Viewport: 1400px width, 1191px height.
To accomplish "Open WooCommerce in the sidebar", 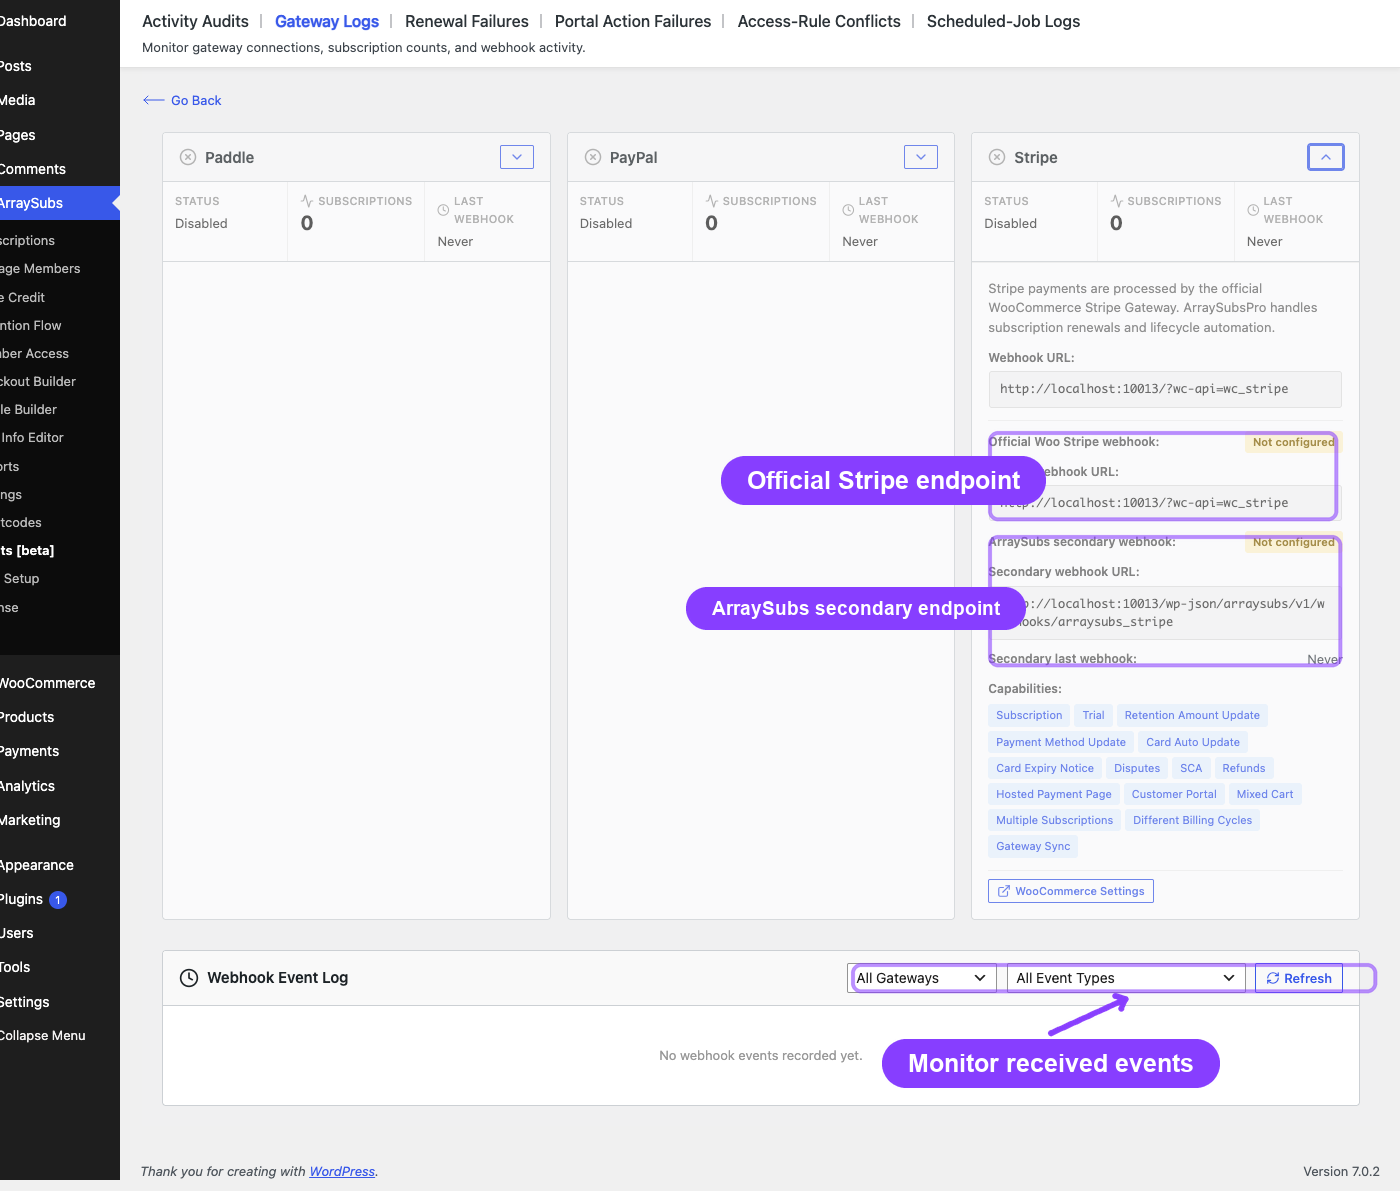I will (60, 683).
